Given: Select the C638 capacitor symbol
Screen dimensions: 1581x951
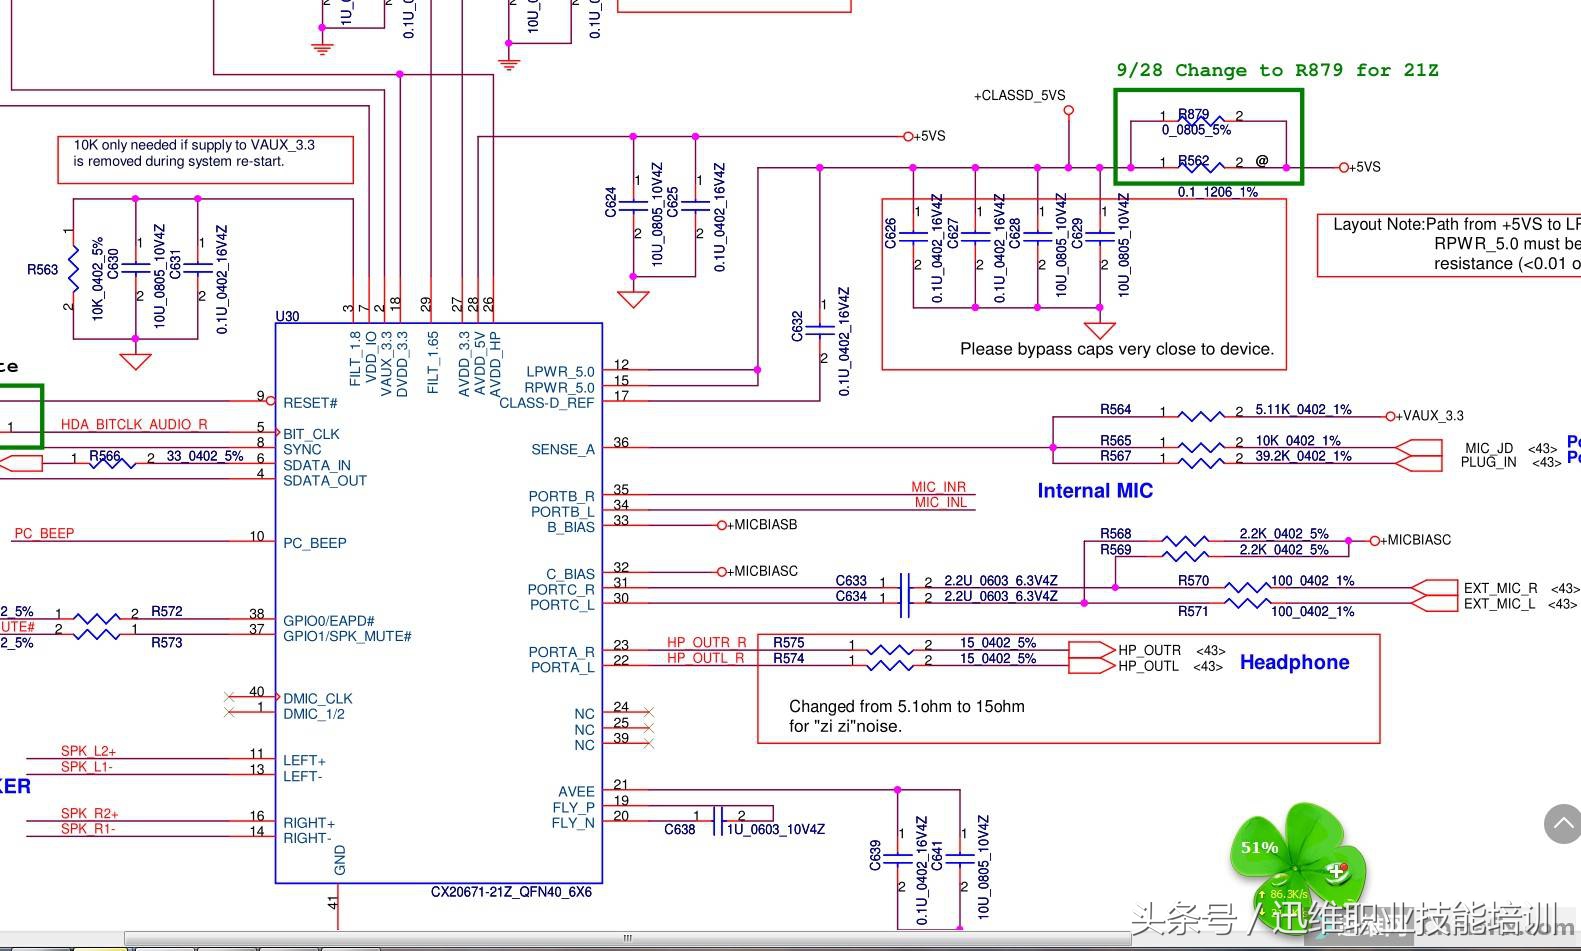Looking at the screenshot, I should tap(717, 821).
